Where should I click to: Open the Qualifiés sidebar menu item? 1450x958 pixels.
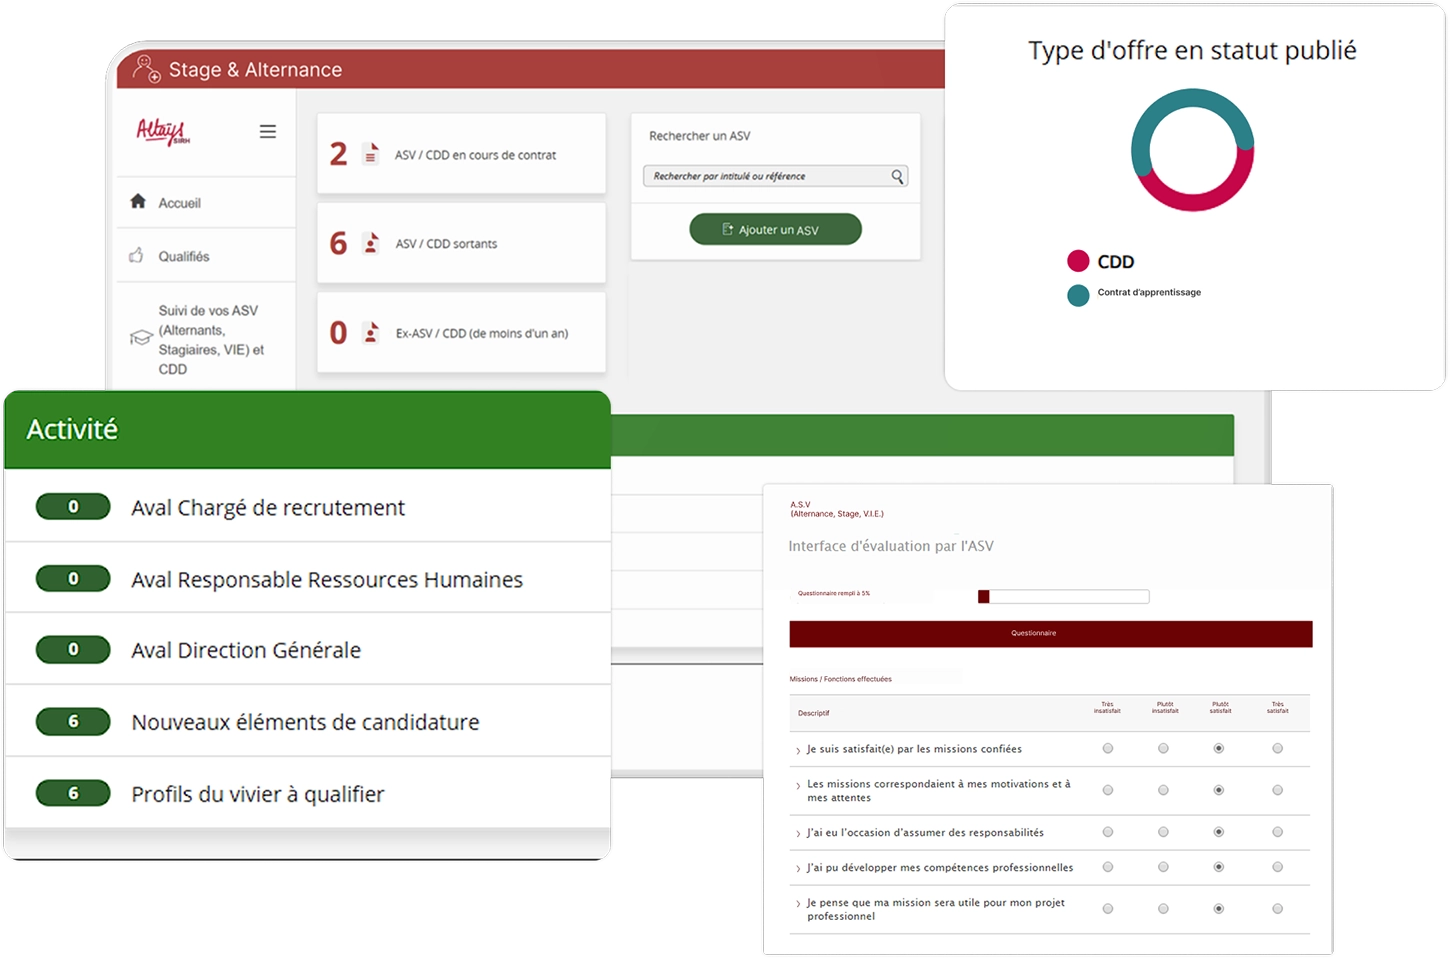[184, 256]
